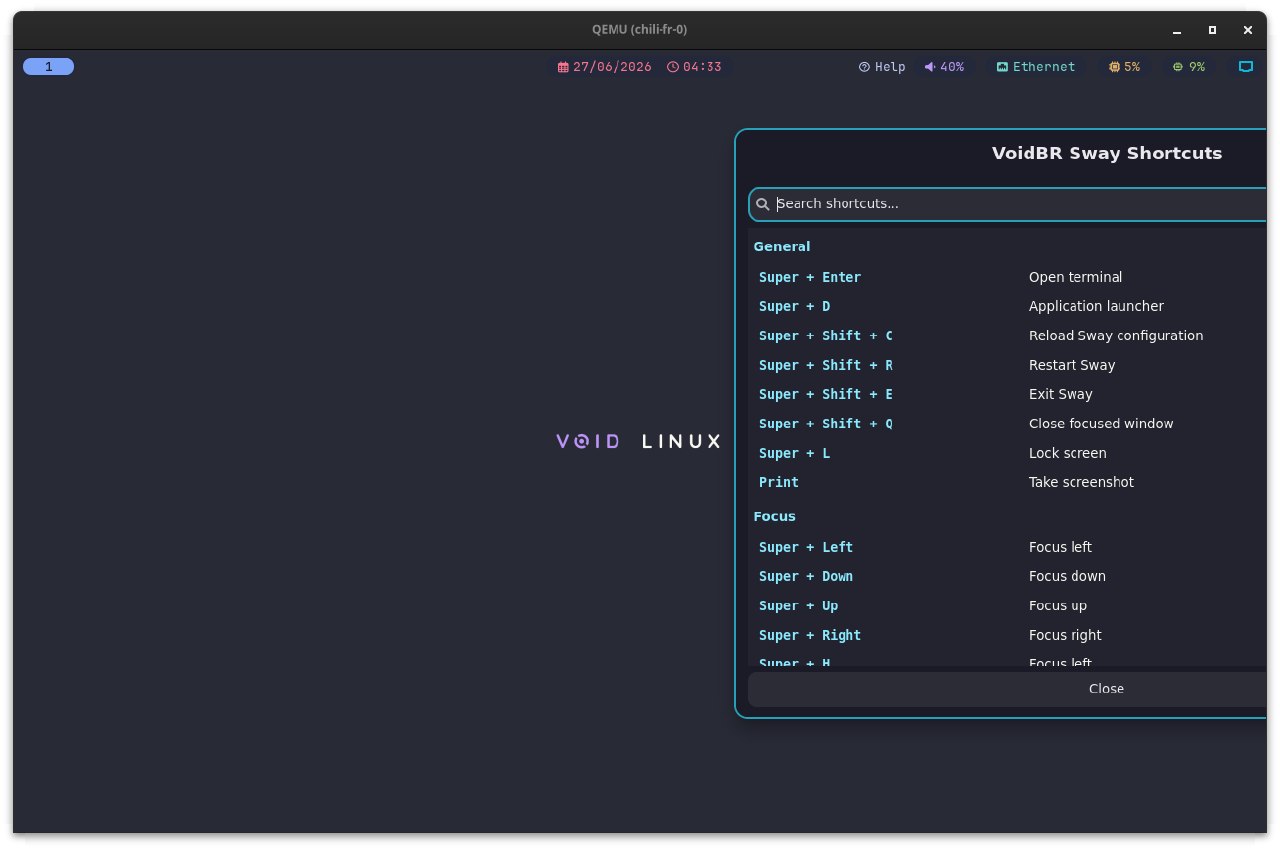The height and width of the screenshot is (849, 1280).
Task: Close the VoidBR Sway Shortcuts dialog
Action: [1007, 689]
